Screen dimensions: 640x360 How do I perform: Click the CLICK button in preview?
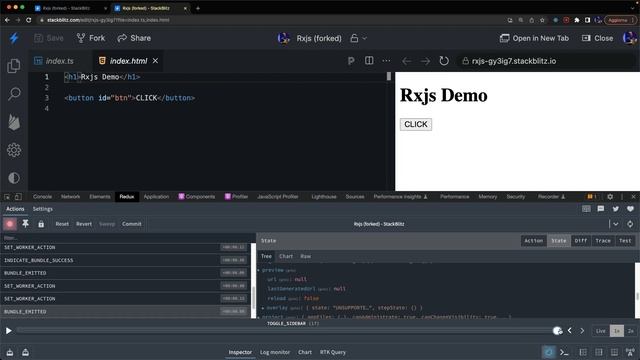coord(416,124)
